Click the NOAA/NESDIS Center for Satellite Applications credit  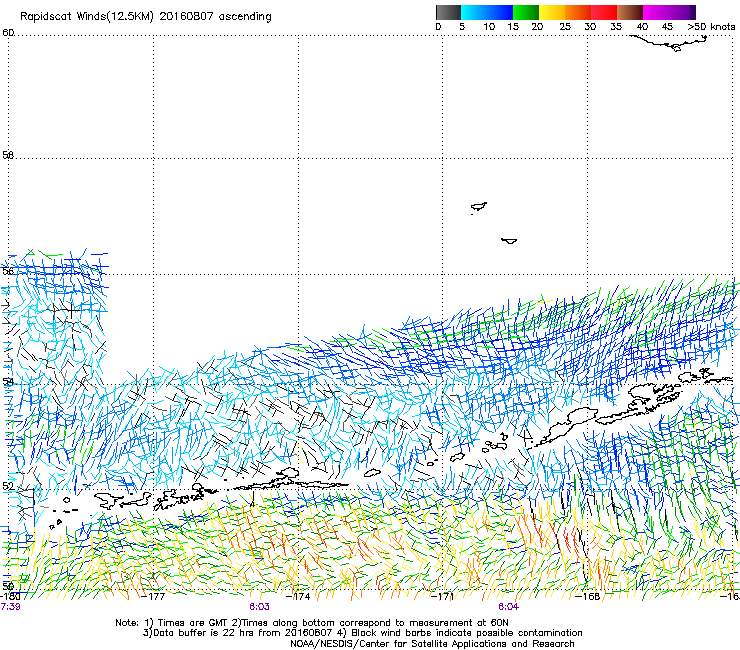(x=432, y=644)
